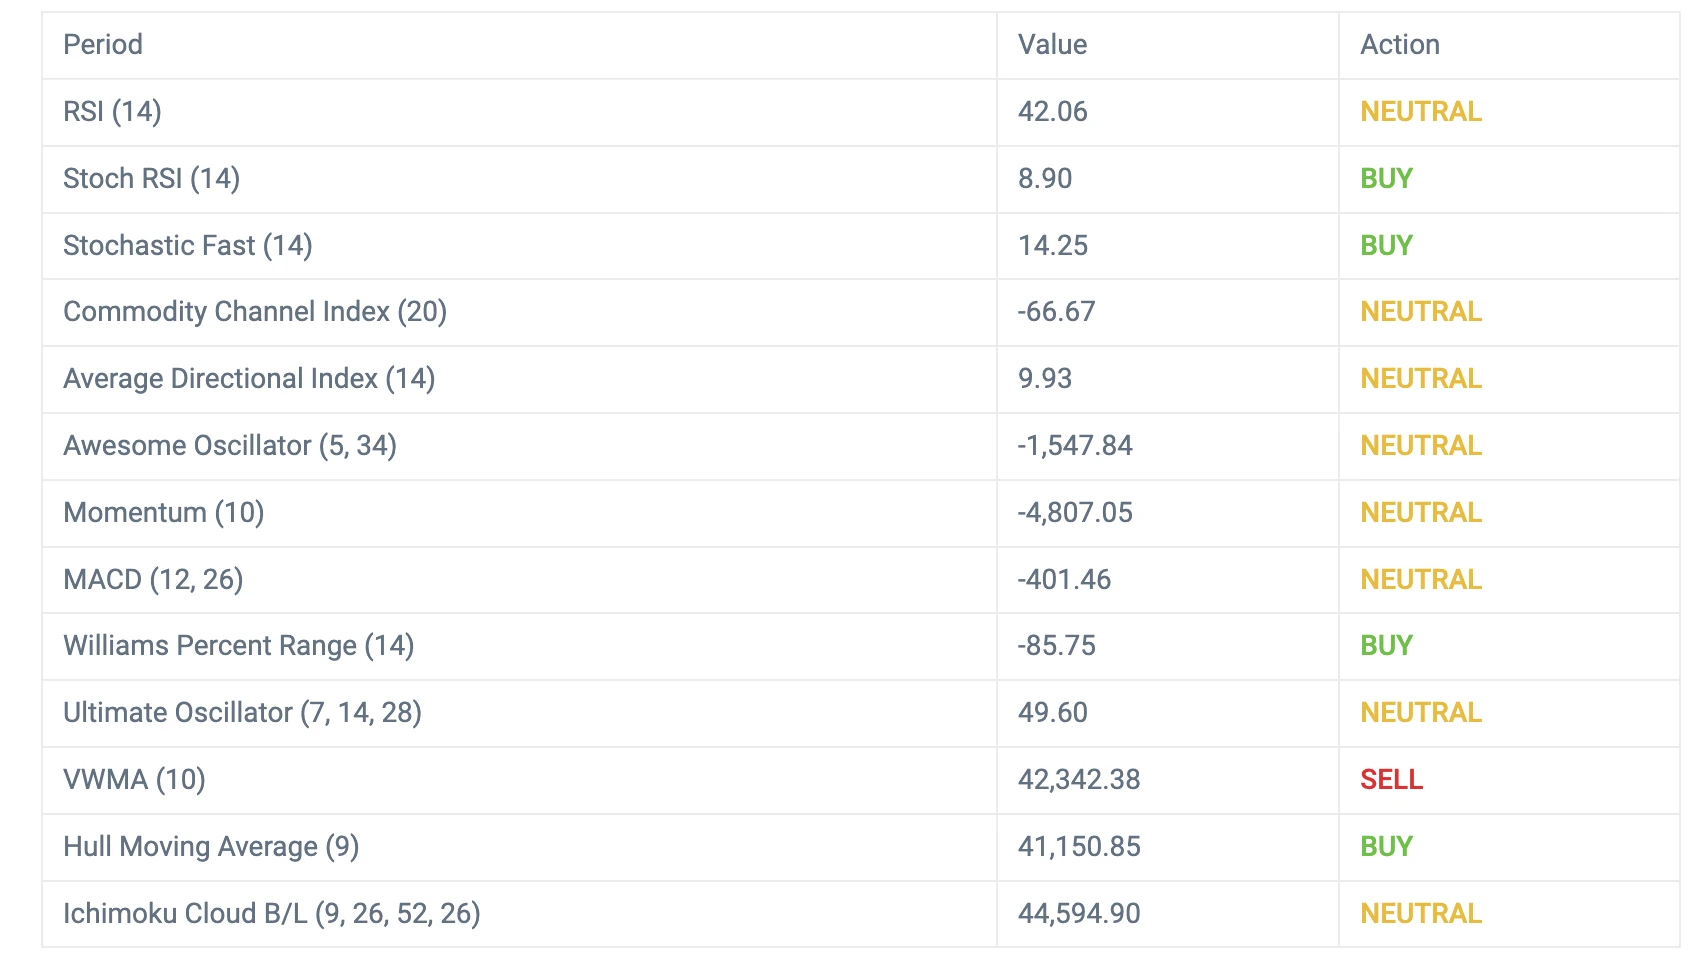Click the Action column header
1704x966 pixels.
[1399, 45]
